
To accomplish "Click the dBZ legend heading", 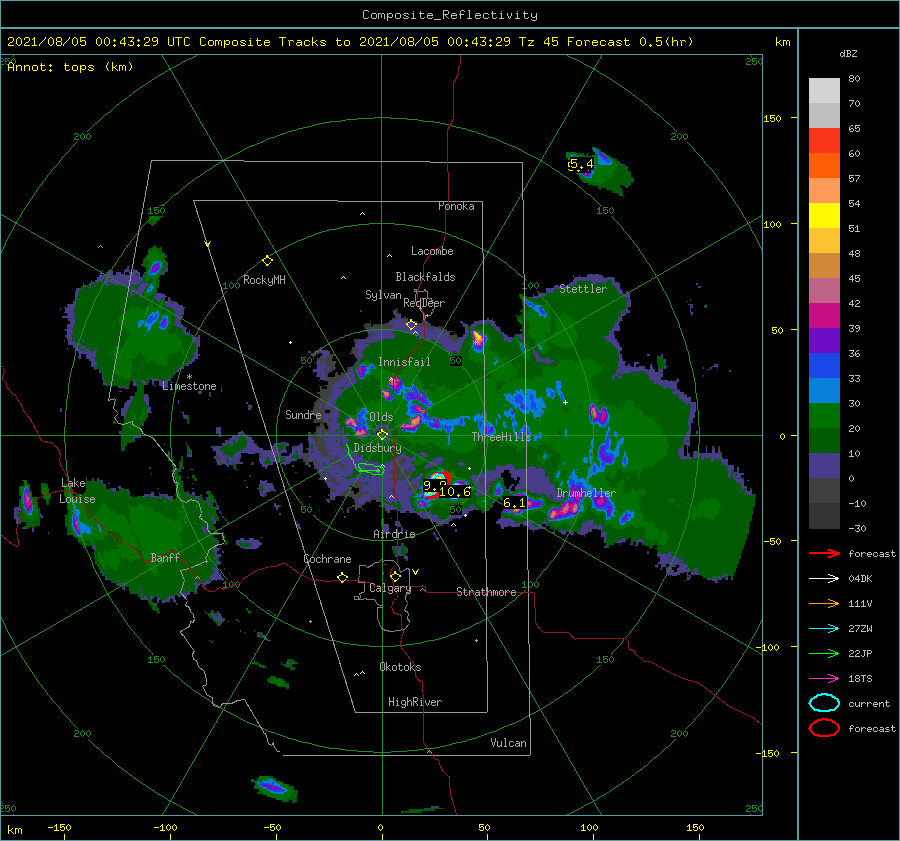I will 848,53.
